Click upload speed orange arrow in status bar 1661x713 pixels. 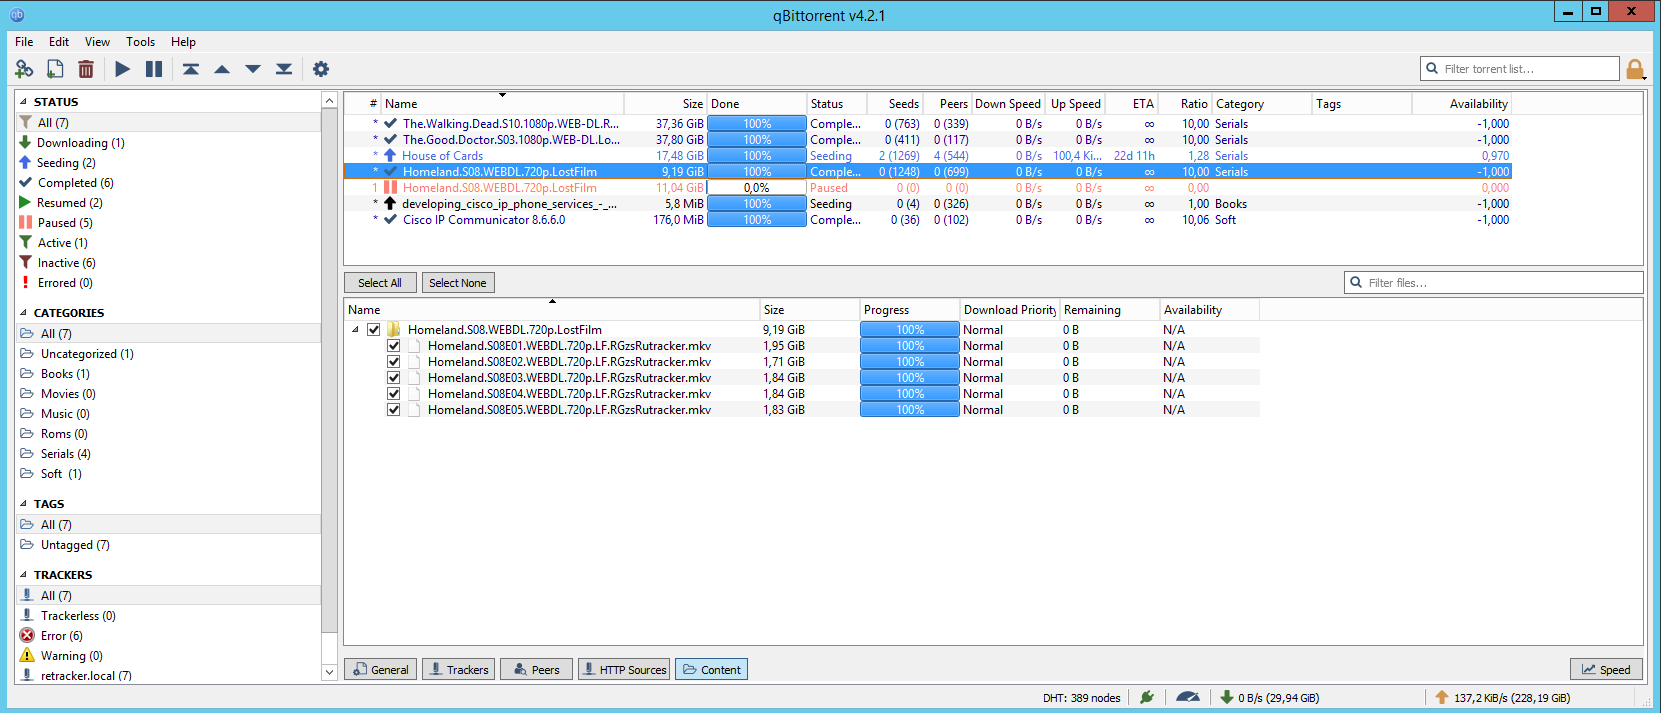pyautogui.click(x=1441, y=697)
